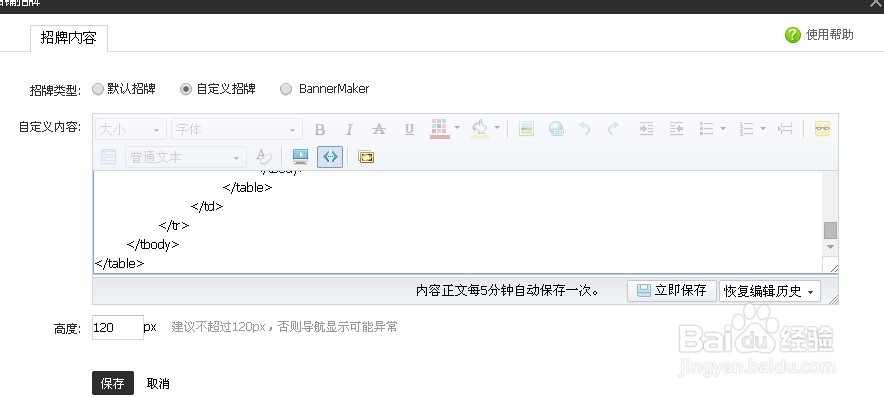
Task: Apply numbered list icon
Action: (746, 129)
